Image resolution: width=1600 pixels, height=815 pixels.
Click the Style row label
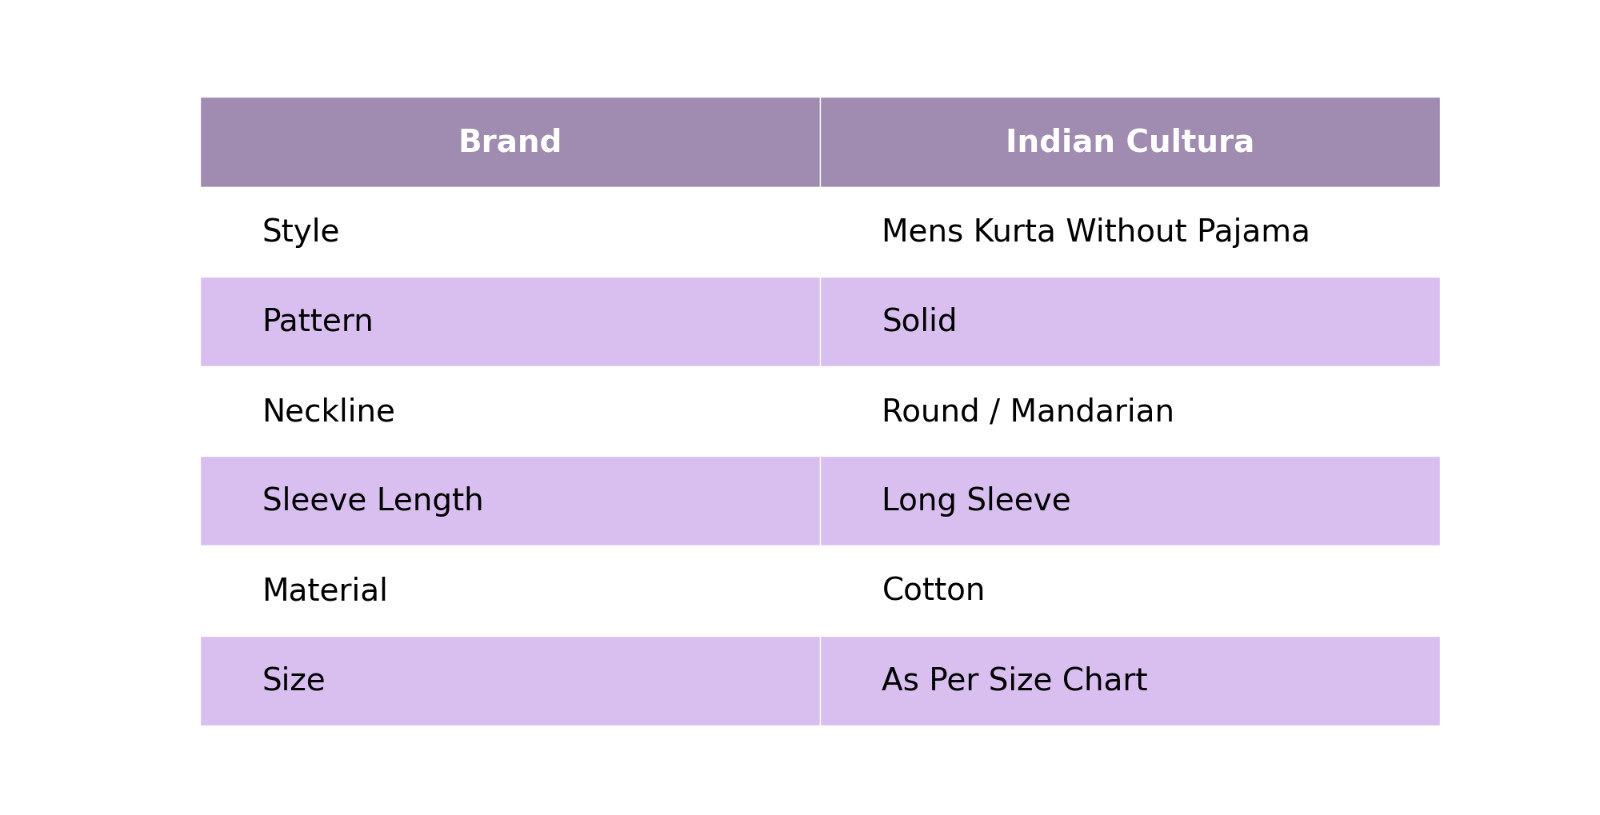point(301,231)
